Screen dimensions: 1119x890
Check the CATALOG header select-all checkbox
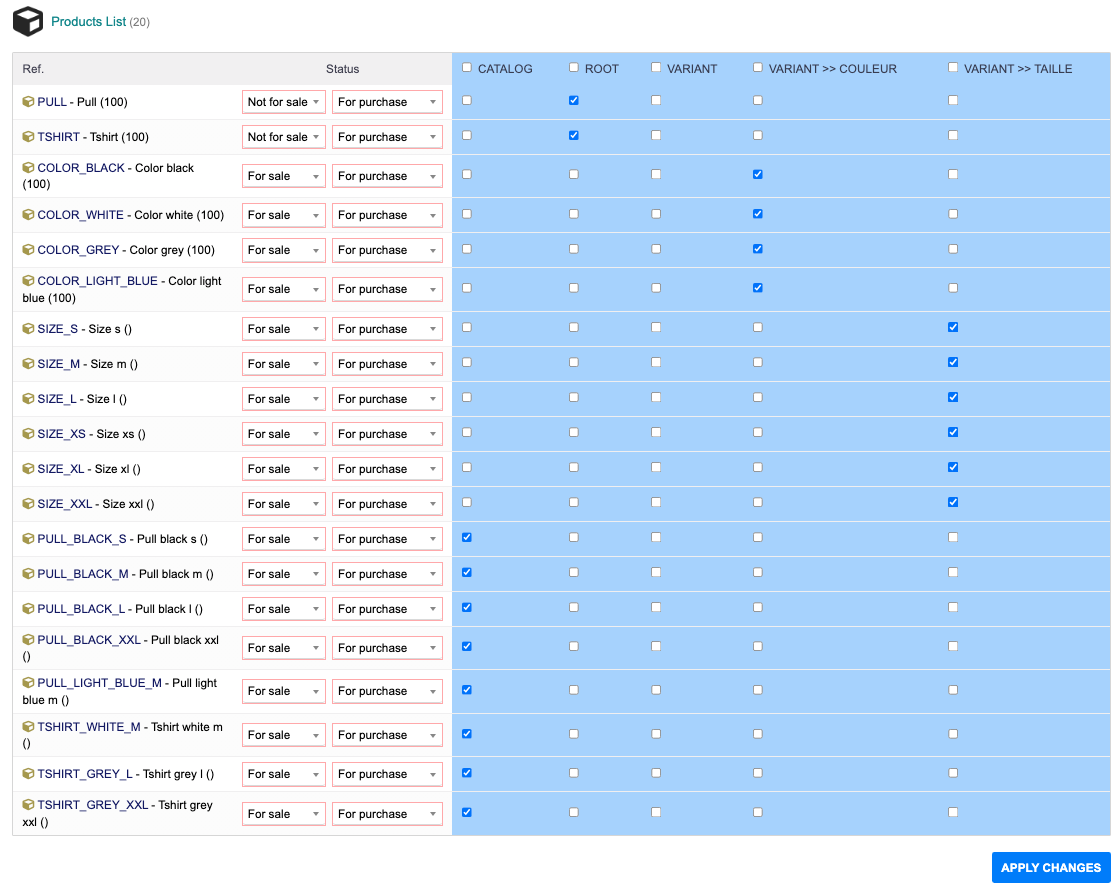[x=467, y=68]
